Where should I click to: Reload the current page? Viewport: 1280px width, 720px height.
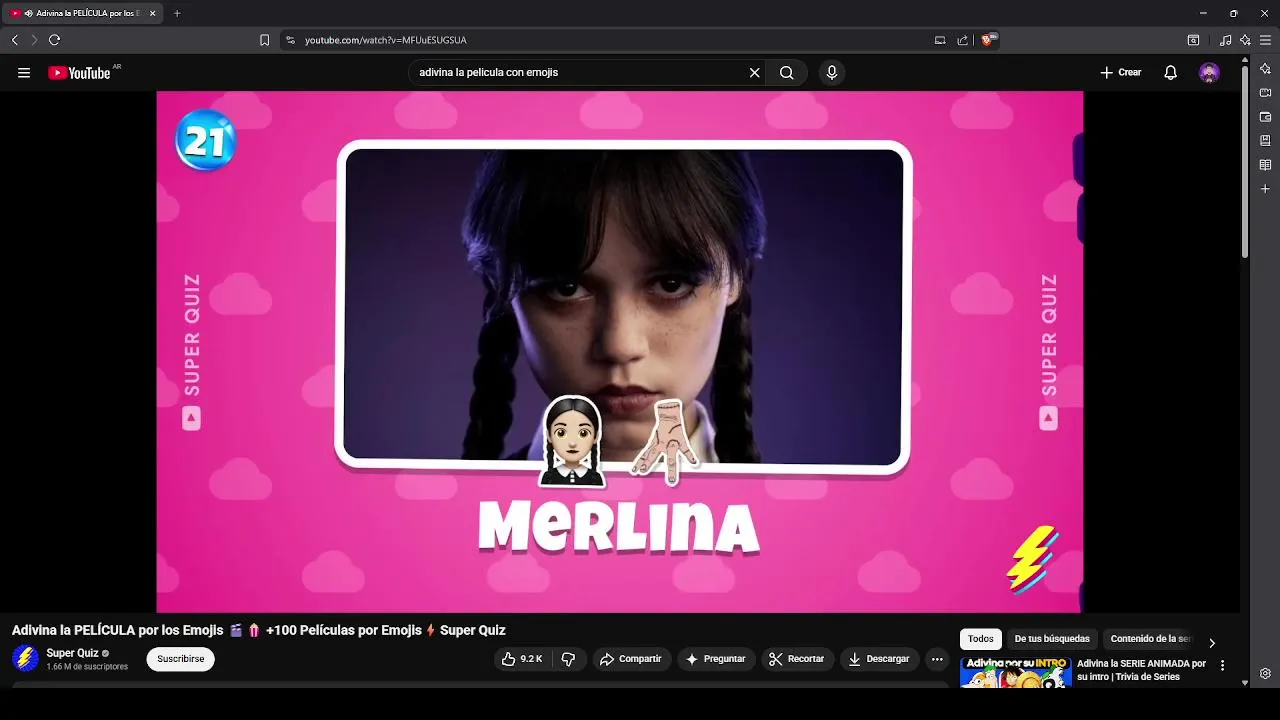click(x=54, y=40)
